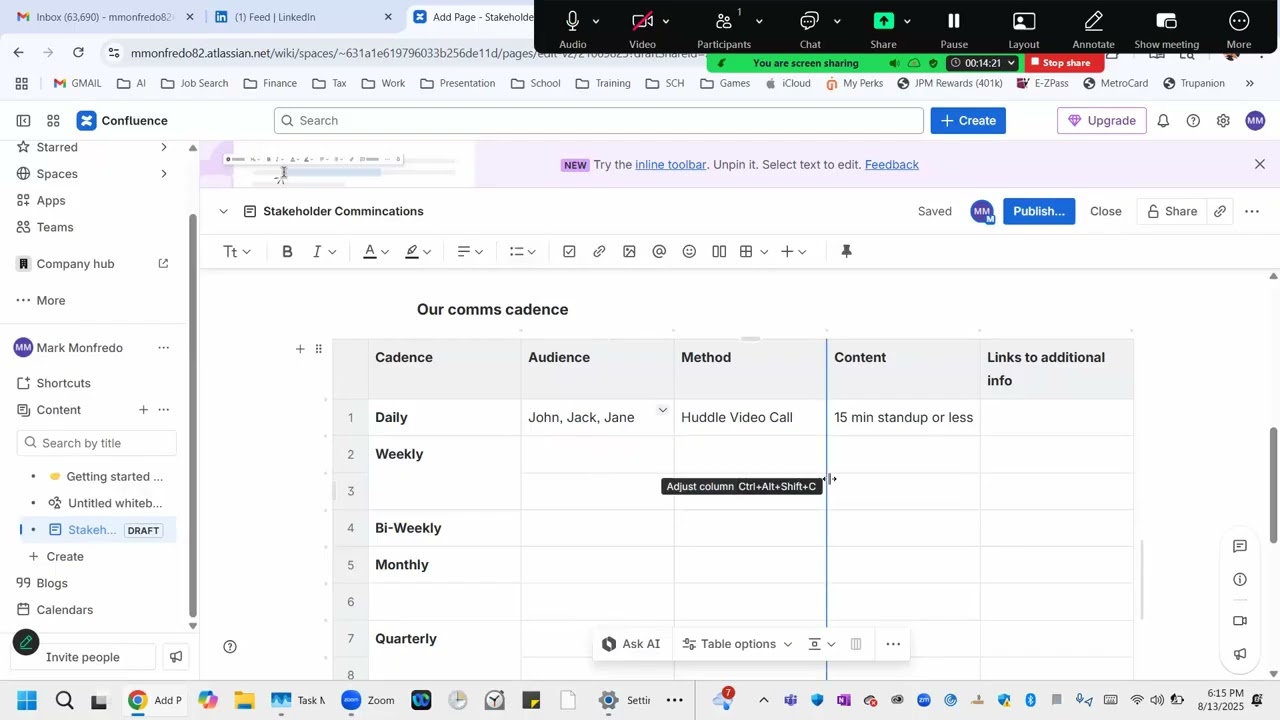Open Confluence notifications bell
This screenshot has height=720, width=1280.
tap(1163, 121)
